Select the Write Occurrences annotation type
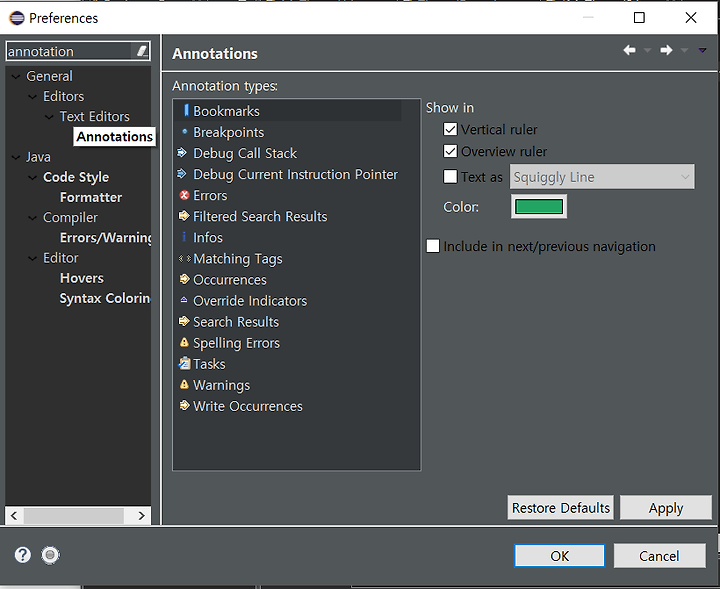 (x=248, y=406)
